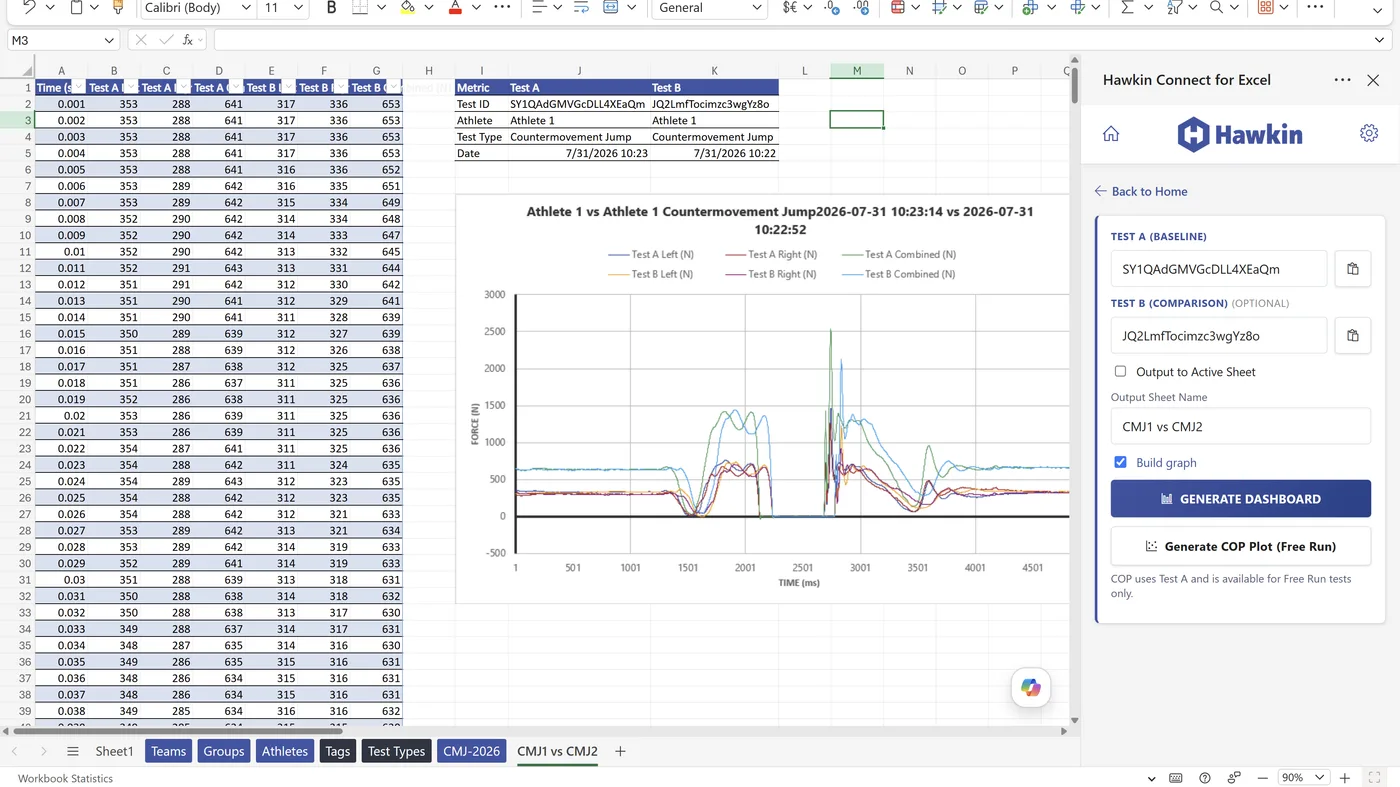The image size is (1400, 787).
Task: Click the Find magnifier icon
Action: coord(1216,7)
